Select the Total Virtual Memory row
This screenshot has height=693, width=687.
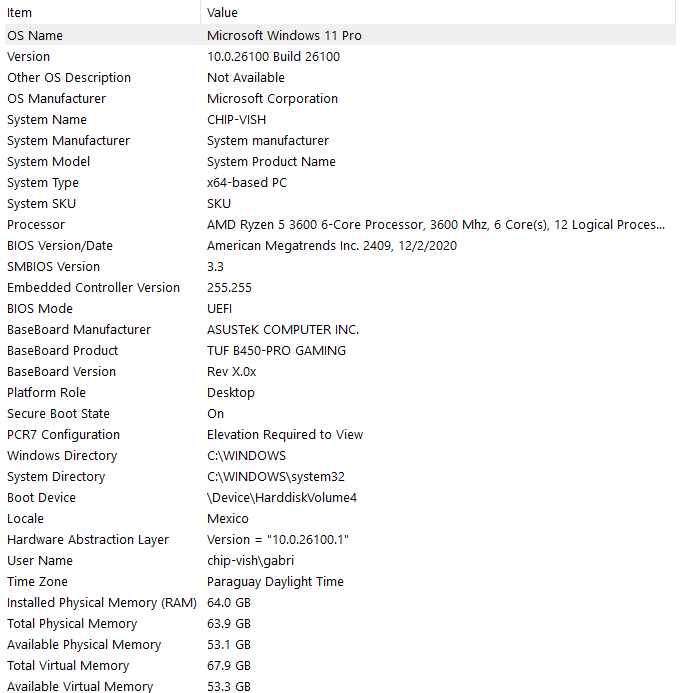pos(340,665)
